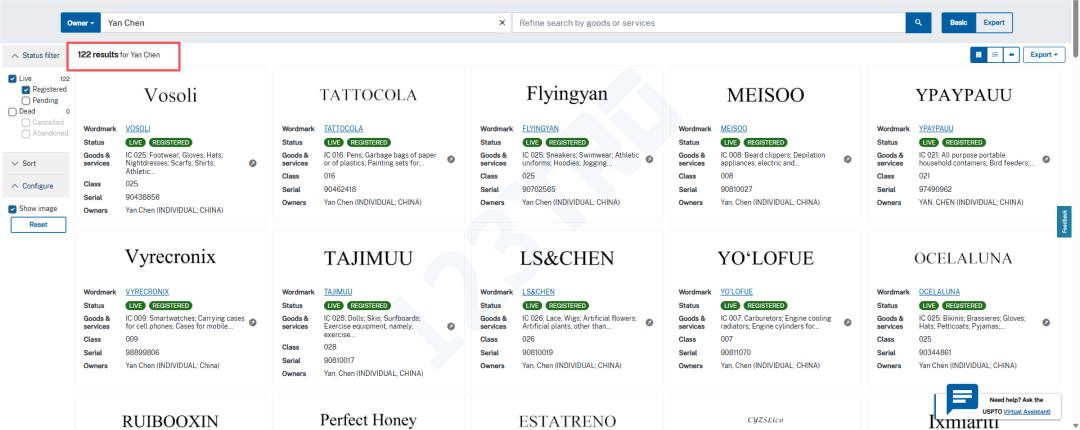
Task: Open the Owner search field dropdown
Action: click(81, 23)
